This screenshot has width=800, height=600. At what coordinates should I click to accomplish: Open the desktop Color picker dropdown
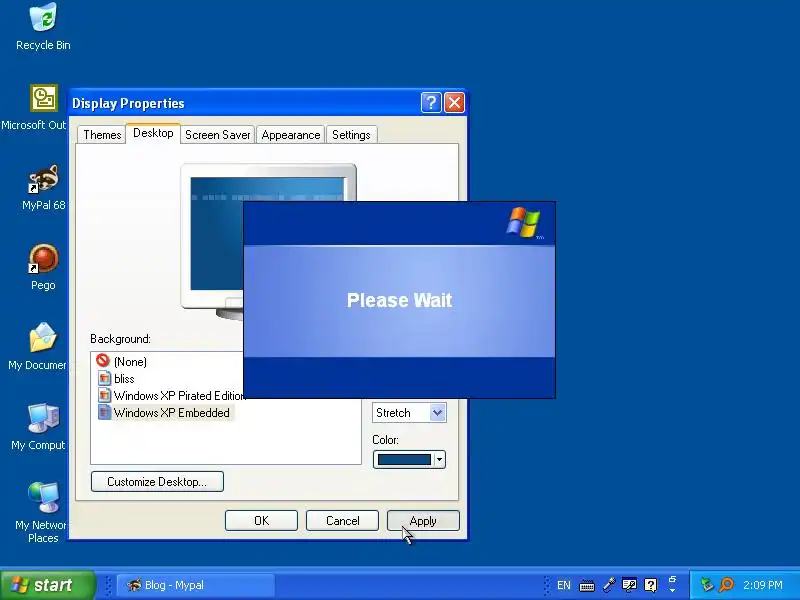409,460
